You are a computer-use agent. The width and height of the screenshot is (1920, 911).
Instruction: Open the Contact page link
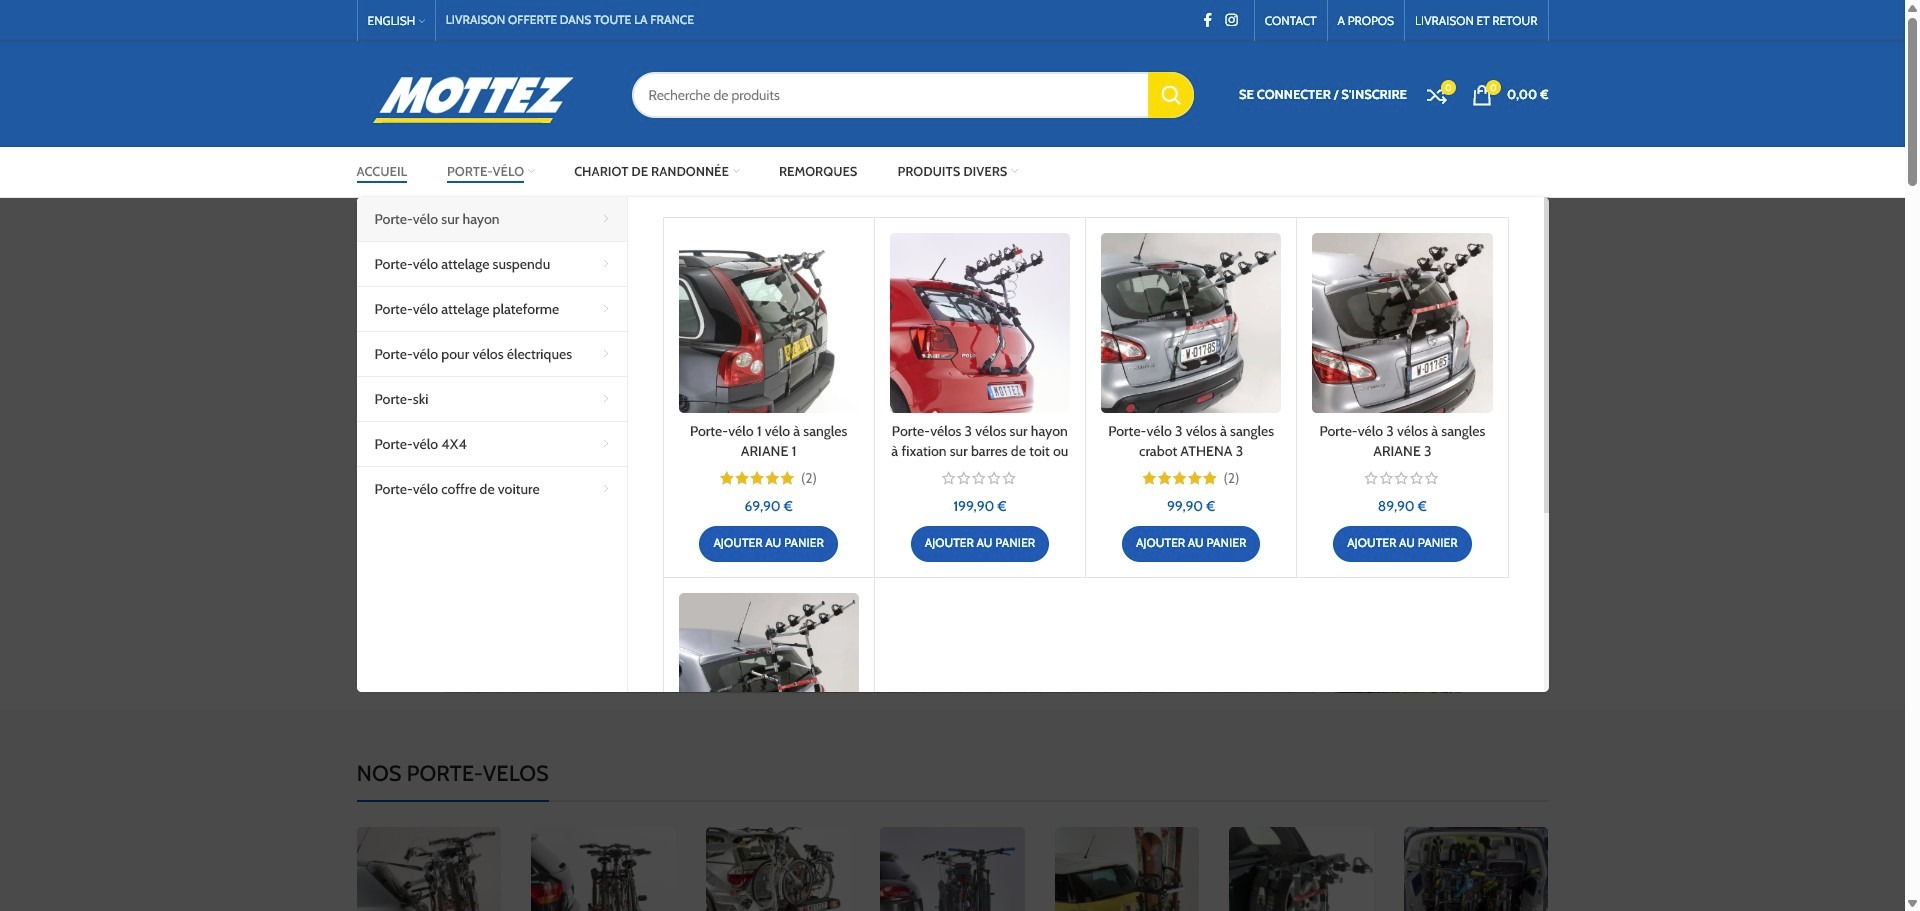click(1289, 21)
